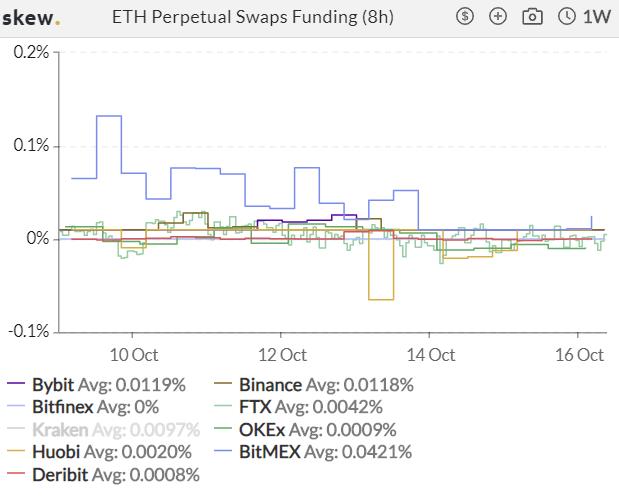This screenshot has height=496, width=619.
Task: Click the 0.2% y-axis label
Action: [x=31, y=52]
